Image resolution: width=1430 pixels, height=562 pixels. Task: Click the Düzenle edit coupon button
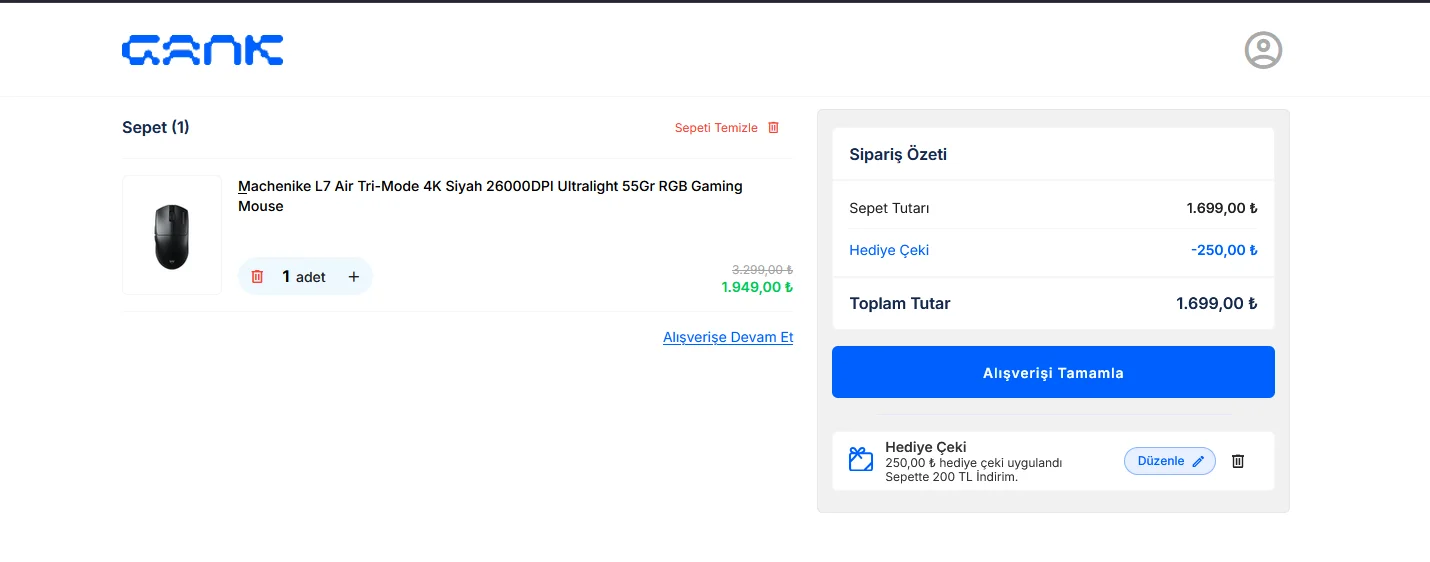click(1170, 461)
